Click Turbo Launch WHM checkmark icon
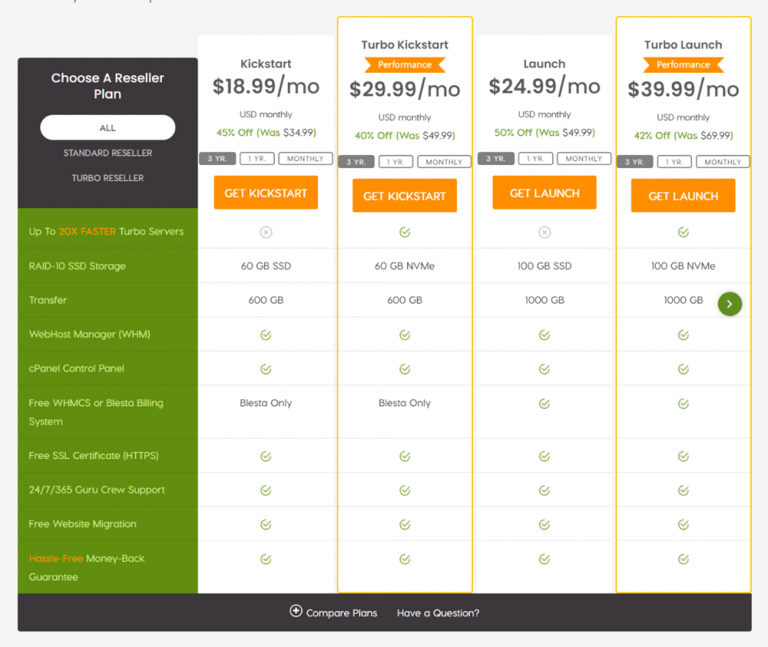The image size is (768, 647). [x=683, y=335]
